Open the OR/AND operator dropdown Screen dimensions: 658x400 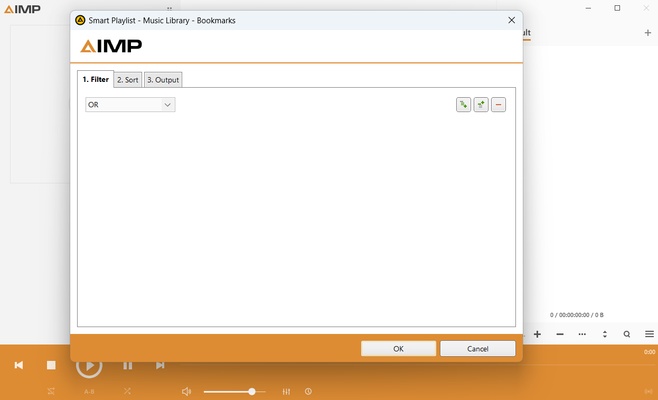click(130, 105)
